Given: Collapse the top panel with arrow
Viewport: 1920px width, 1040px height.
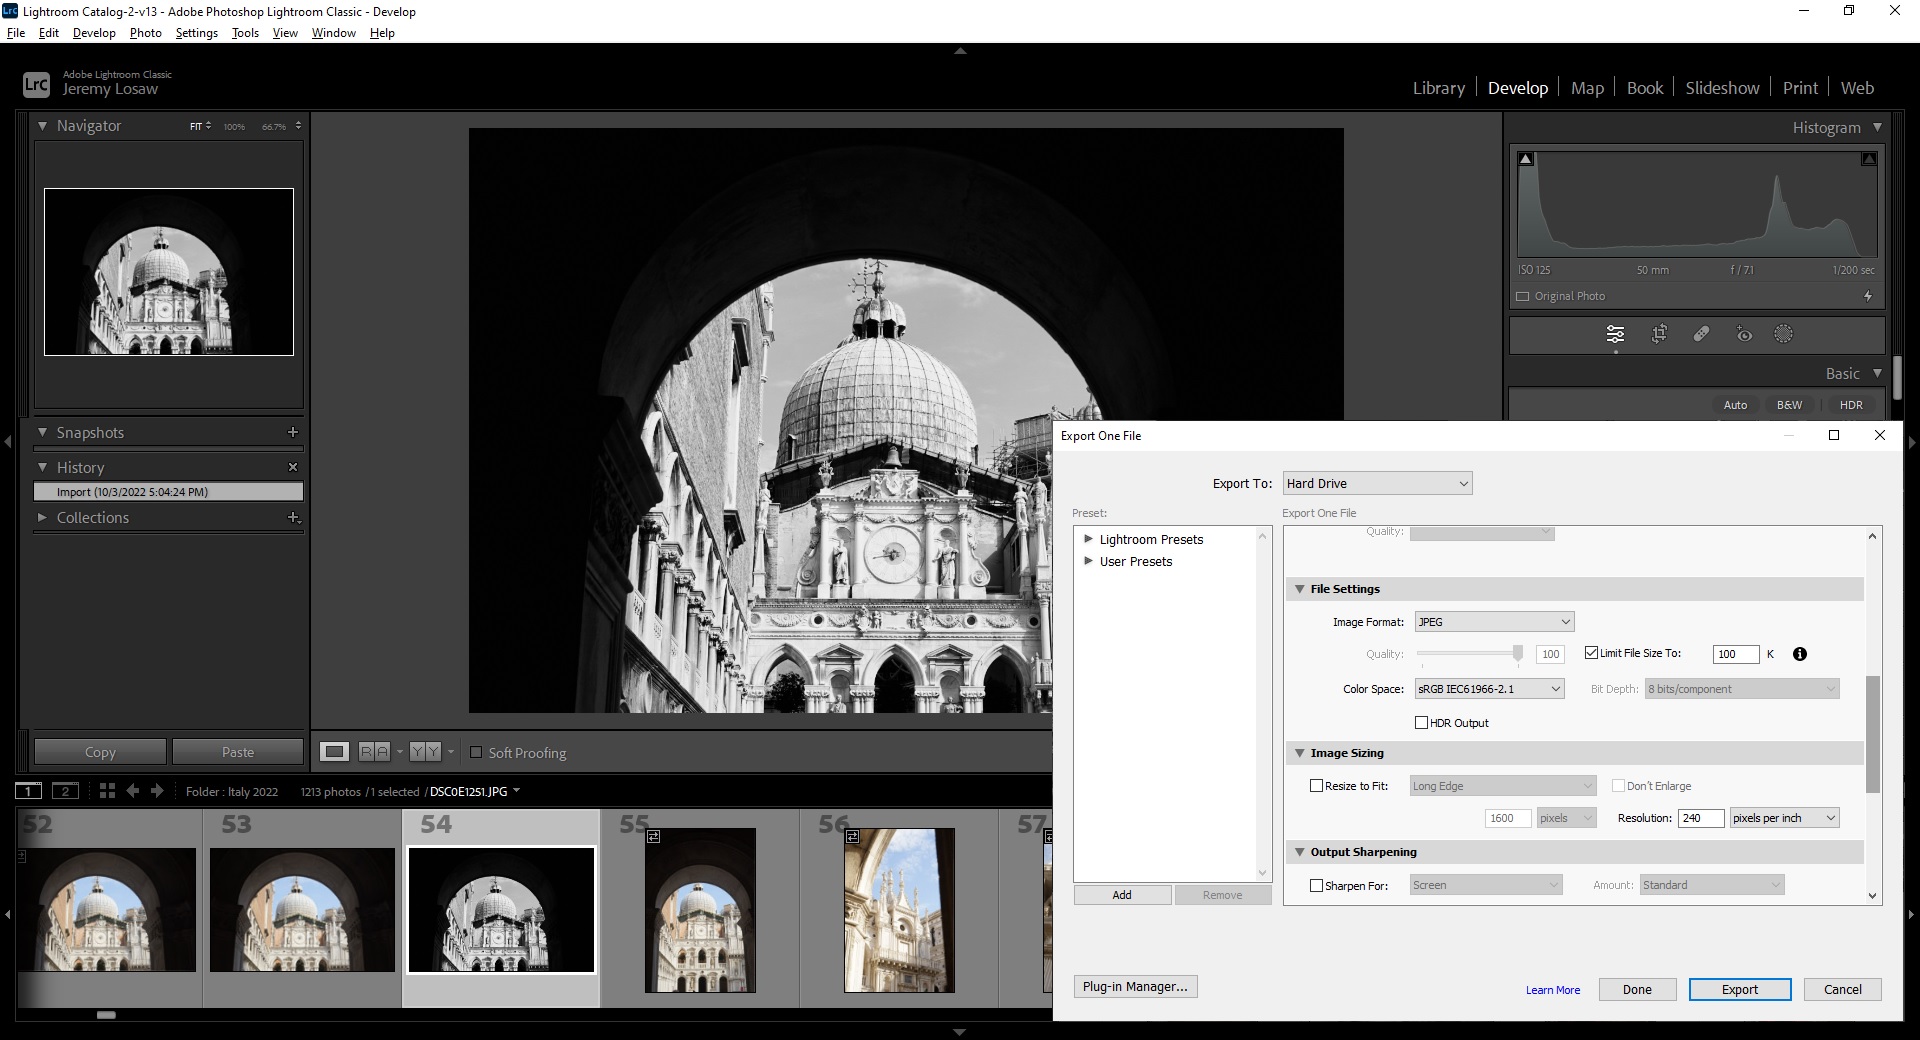Looking at the screenshot, I should click(960, 50).
